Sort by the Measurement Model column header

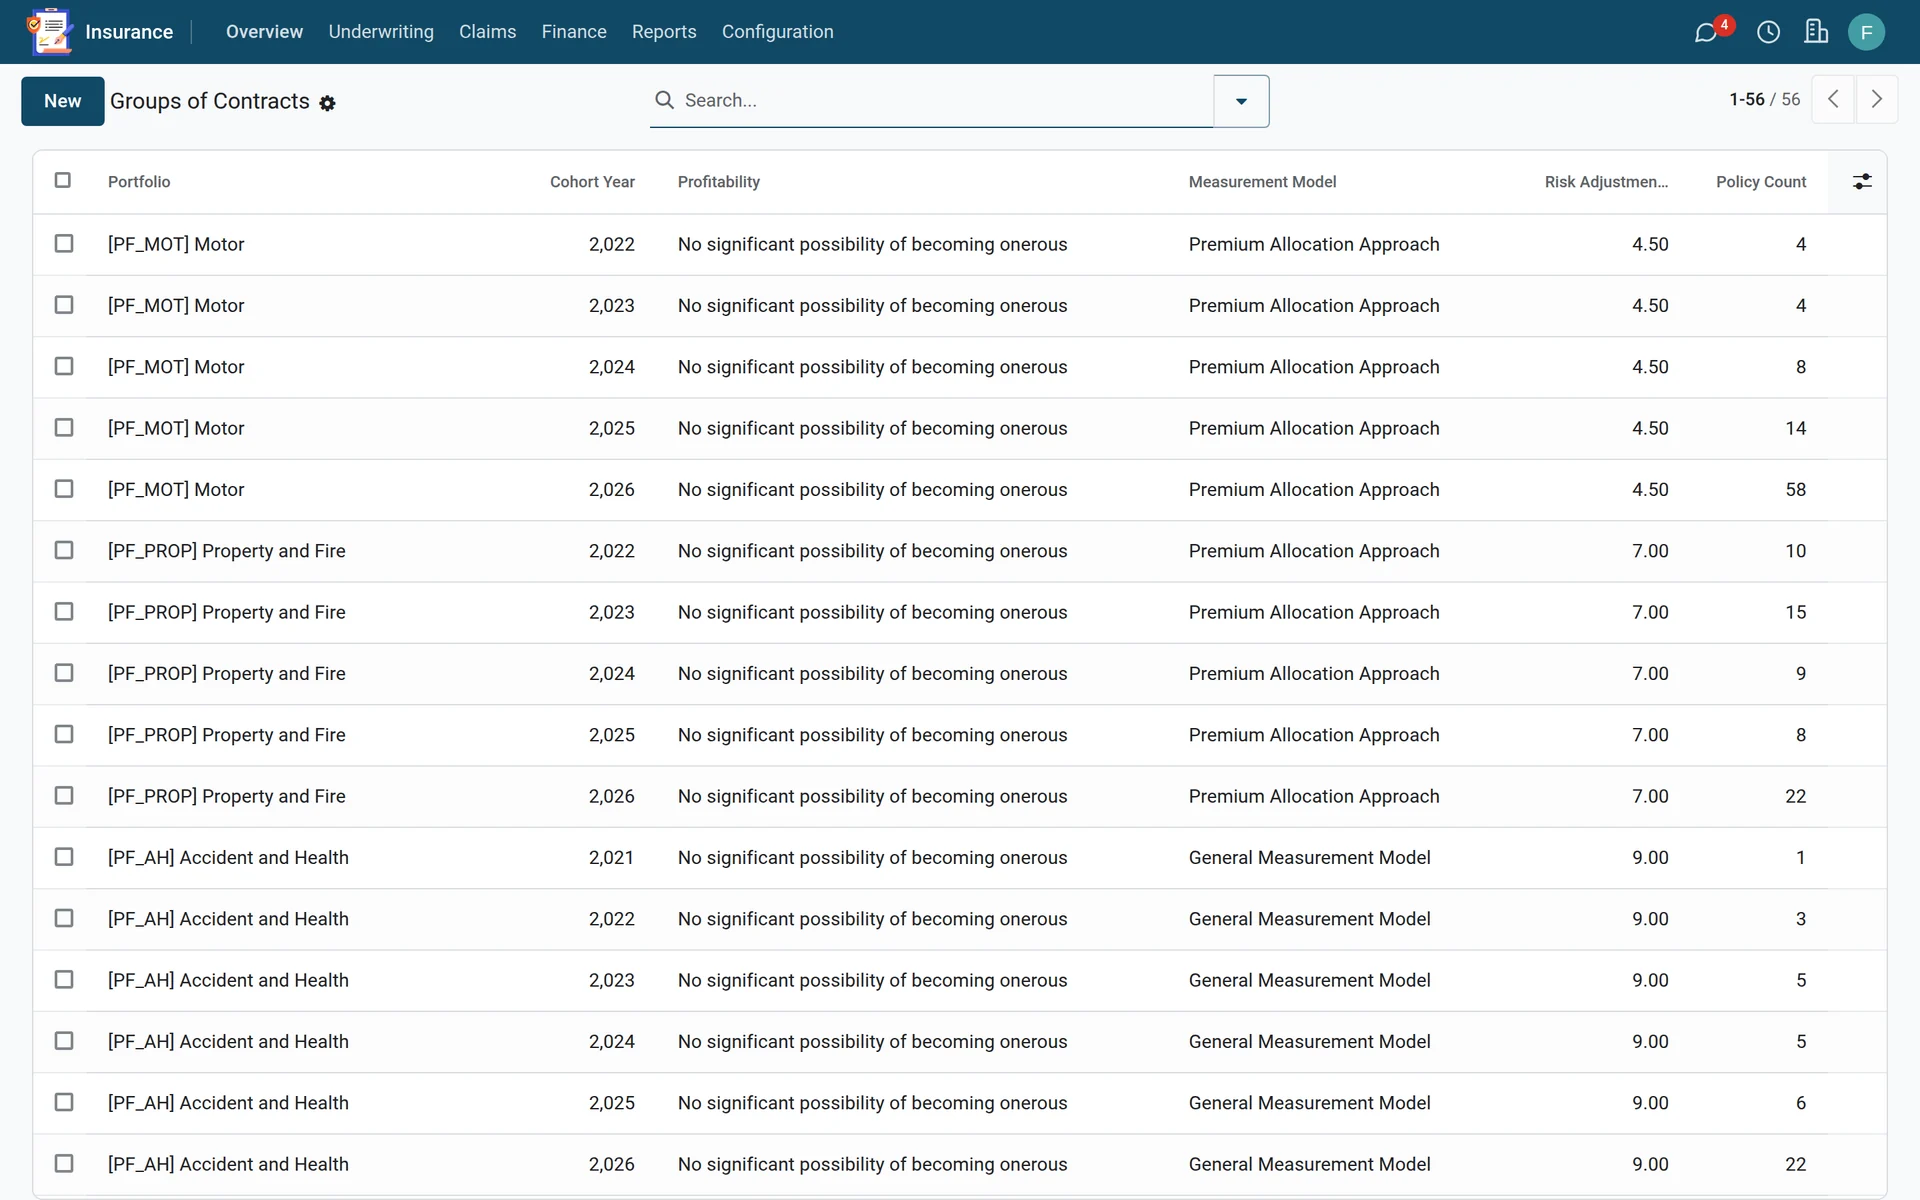1262,182
